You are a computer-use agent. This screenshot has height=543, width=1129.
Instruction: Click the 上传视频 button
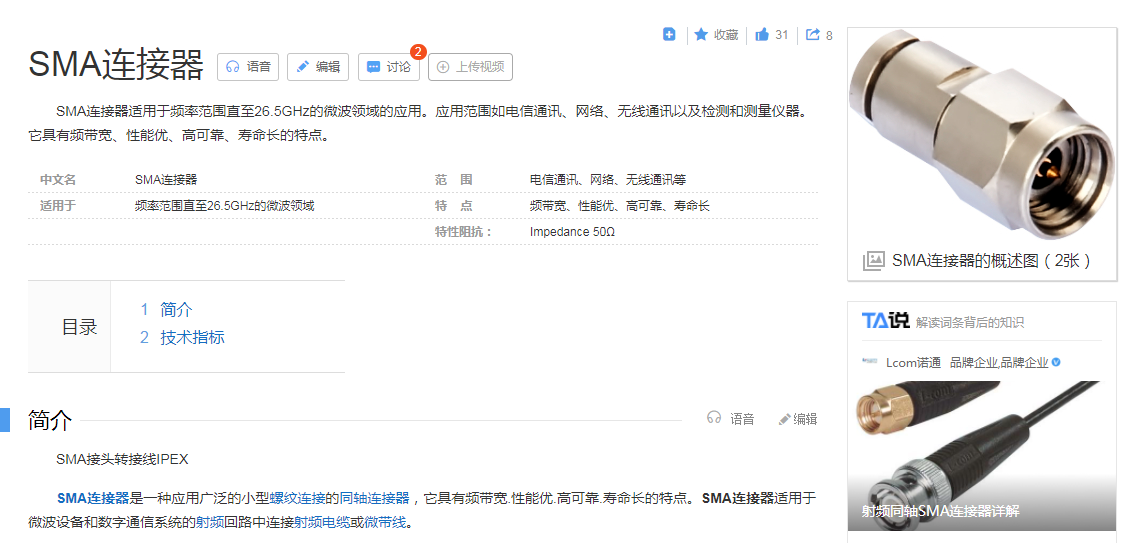coord(470,67)
